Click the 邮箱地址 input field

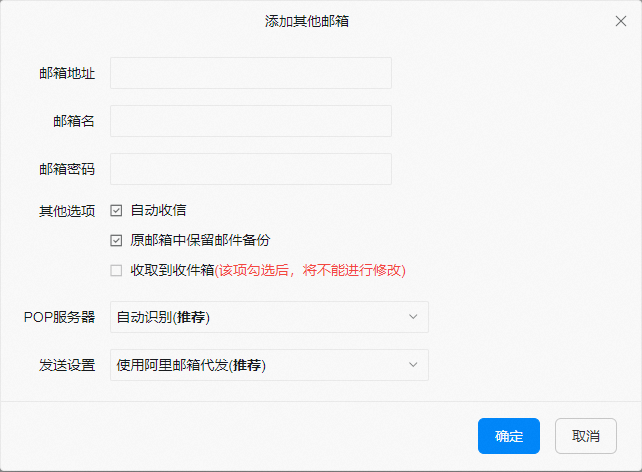(250, 73)
